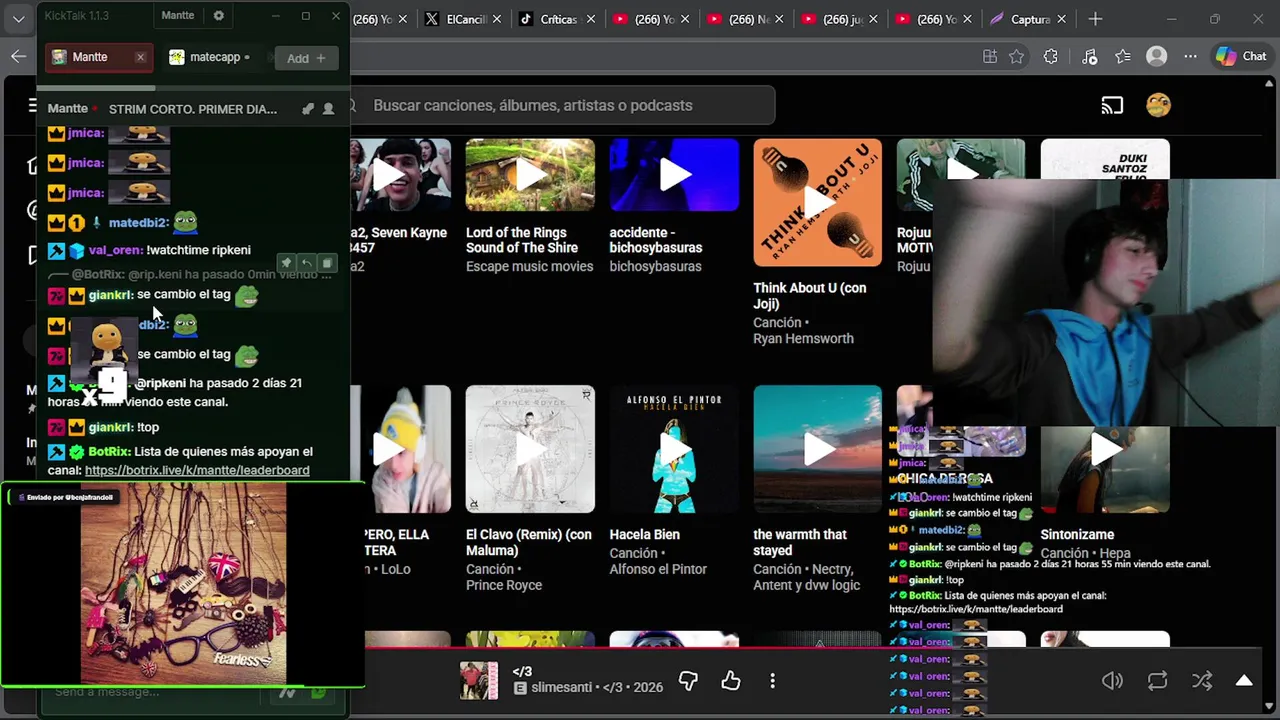Open chatters list icon in KickTalk header

point(328,109)
